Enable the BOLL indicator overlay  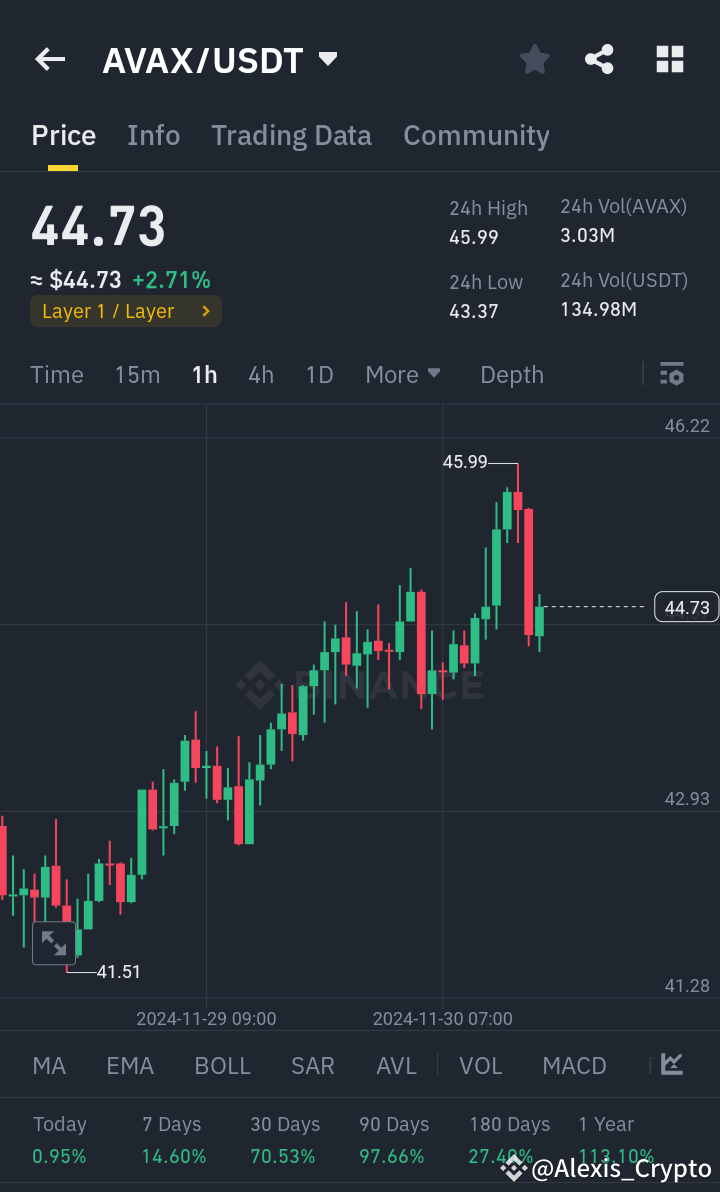(222, 1066)
